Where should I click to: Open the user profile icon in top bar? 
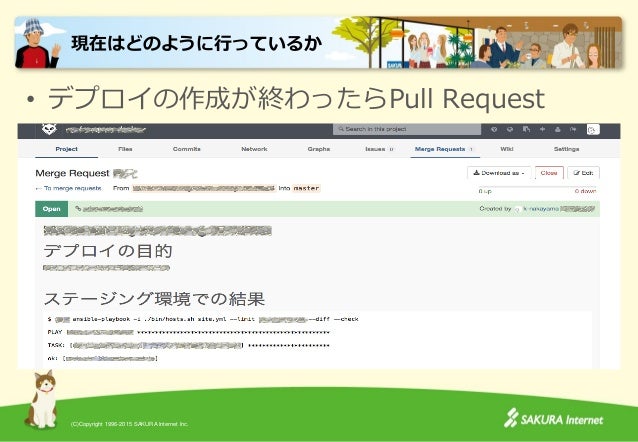coord(557,129)
